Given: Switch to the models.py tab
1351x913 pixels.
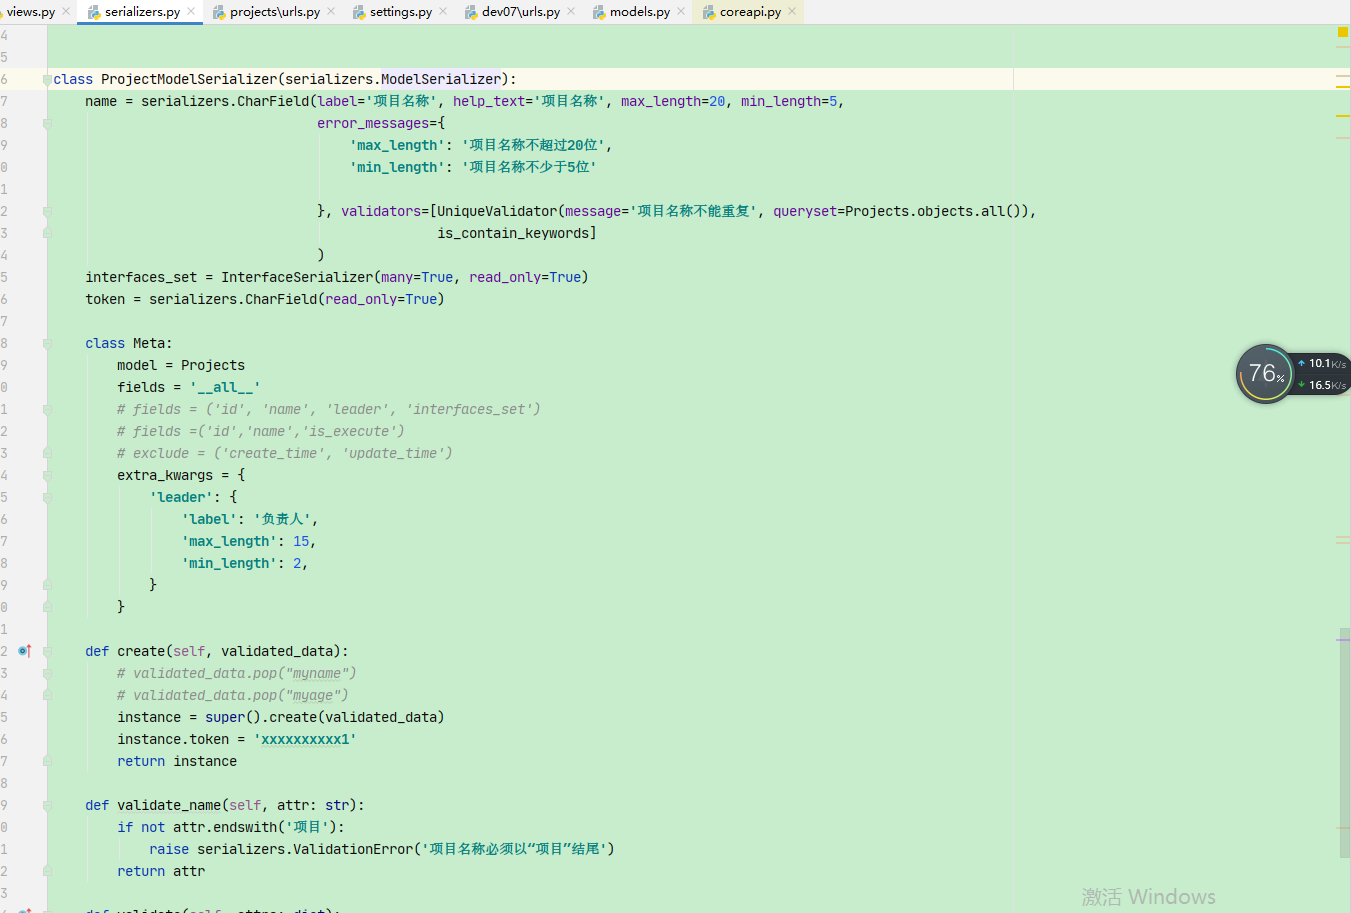Looking at the screenshot, I should pyautogui.click(x=640, y=12).
